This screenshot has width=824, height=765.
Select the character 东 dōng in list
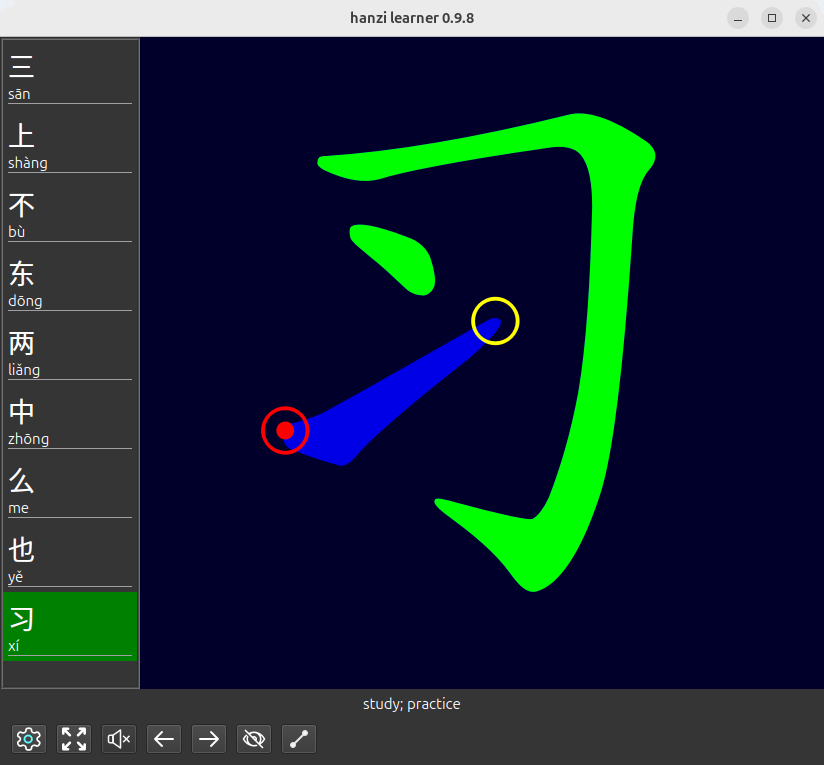click(x=70, y=281)
